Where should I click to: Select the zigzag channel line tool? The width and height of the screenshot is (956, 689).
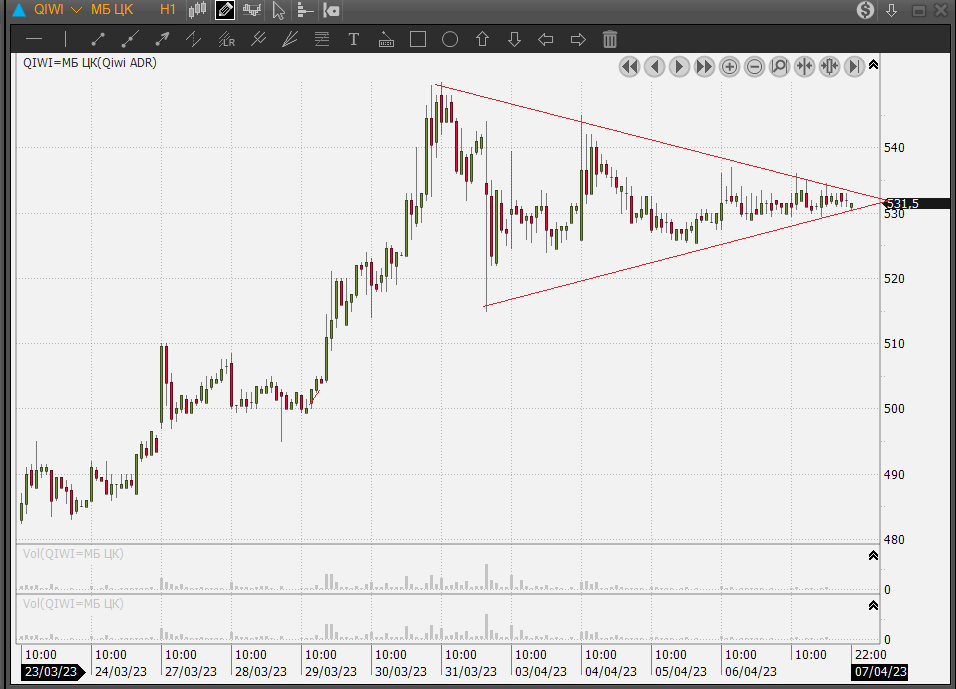tap(194, 40)
